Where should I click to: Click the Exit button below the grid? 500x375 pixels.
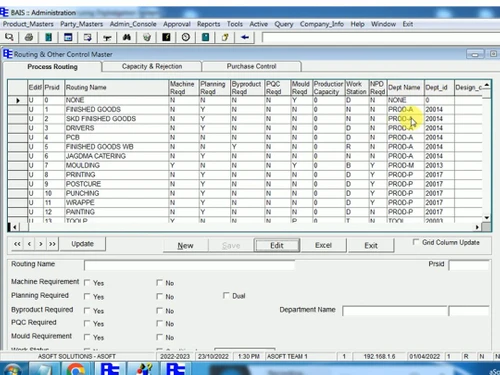[371, 246]
